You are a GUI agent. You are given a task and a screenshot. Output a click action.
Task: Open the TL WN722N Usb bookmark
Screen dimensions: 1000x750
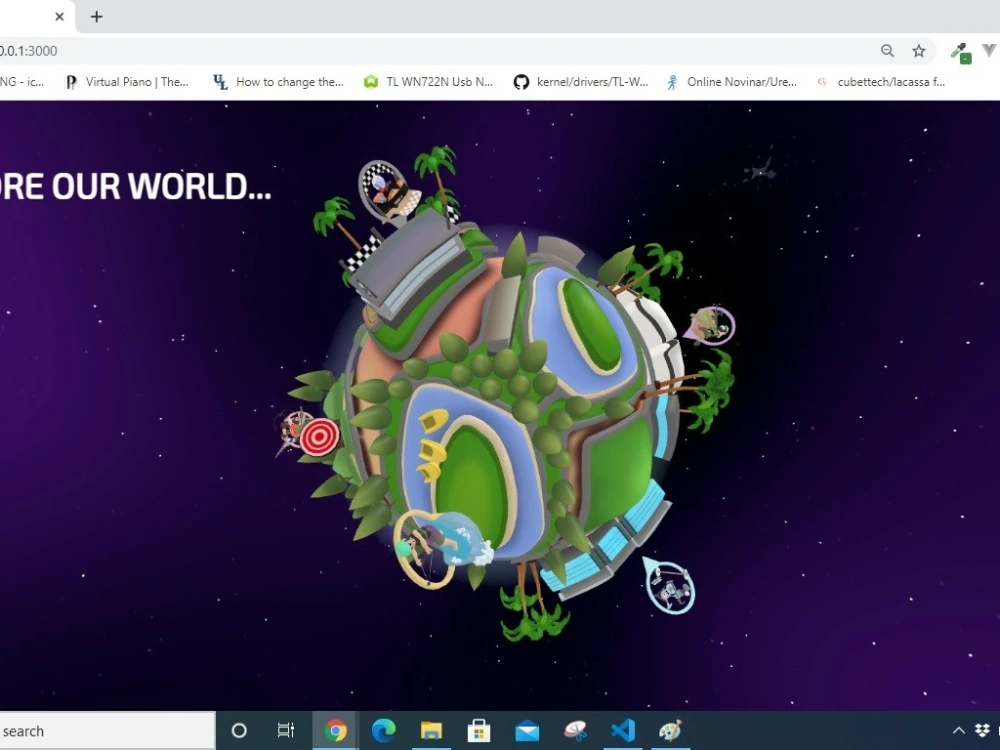429,82
